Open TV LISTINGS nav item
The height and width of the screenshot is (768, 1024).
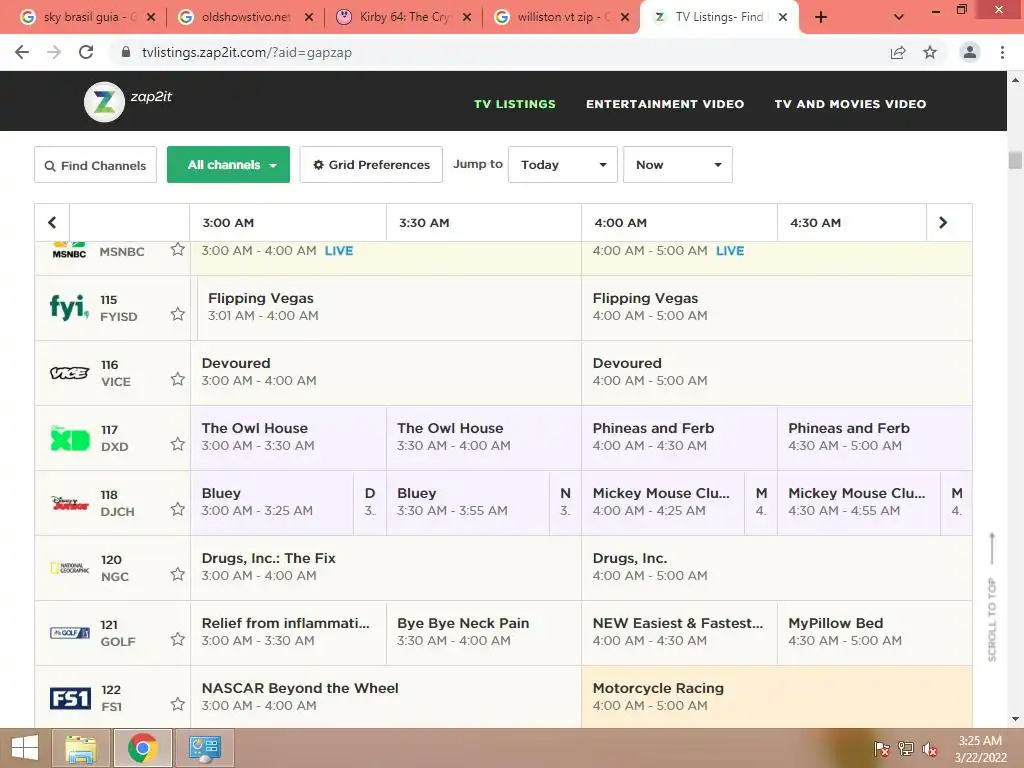[515, 104]
